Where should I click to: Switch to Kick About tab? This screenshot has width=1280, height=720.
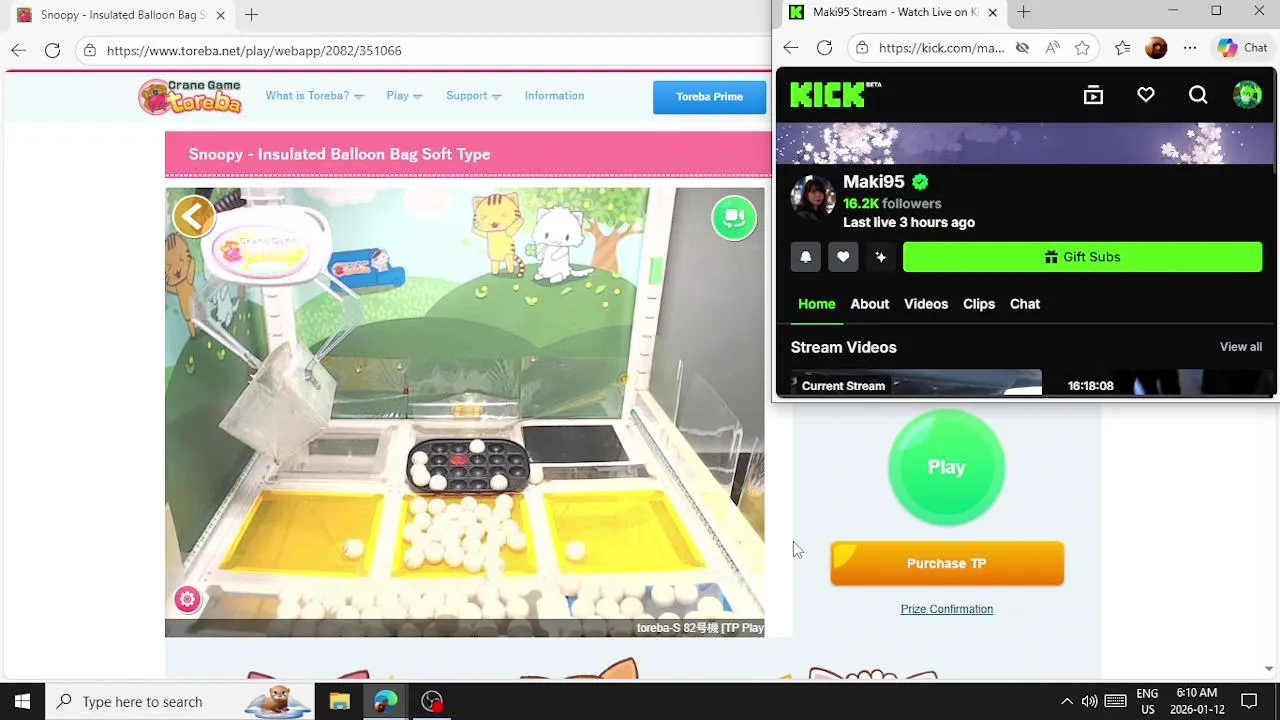tap(870, 304)
